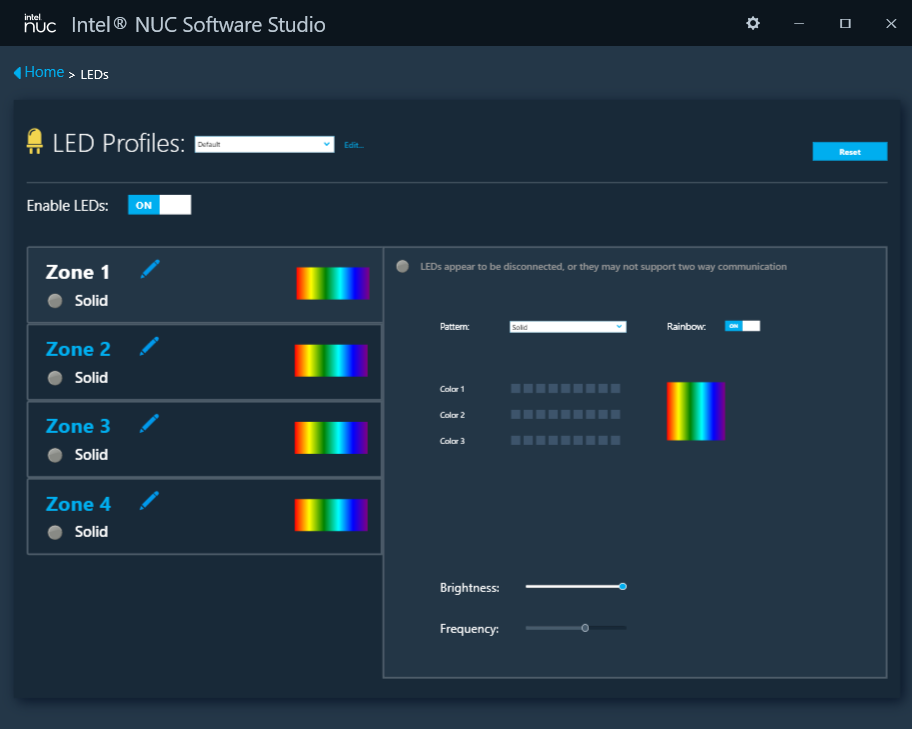Viewport: 912px width, 729px height.
Task: Pick last swatch in Color 1 row
Action: [615, 389]
